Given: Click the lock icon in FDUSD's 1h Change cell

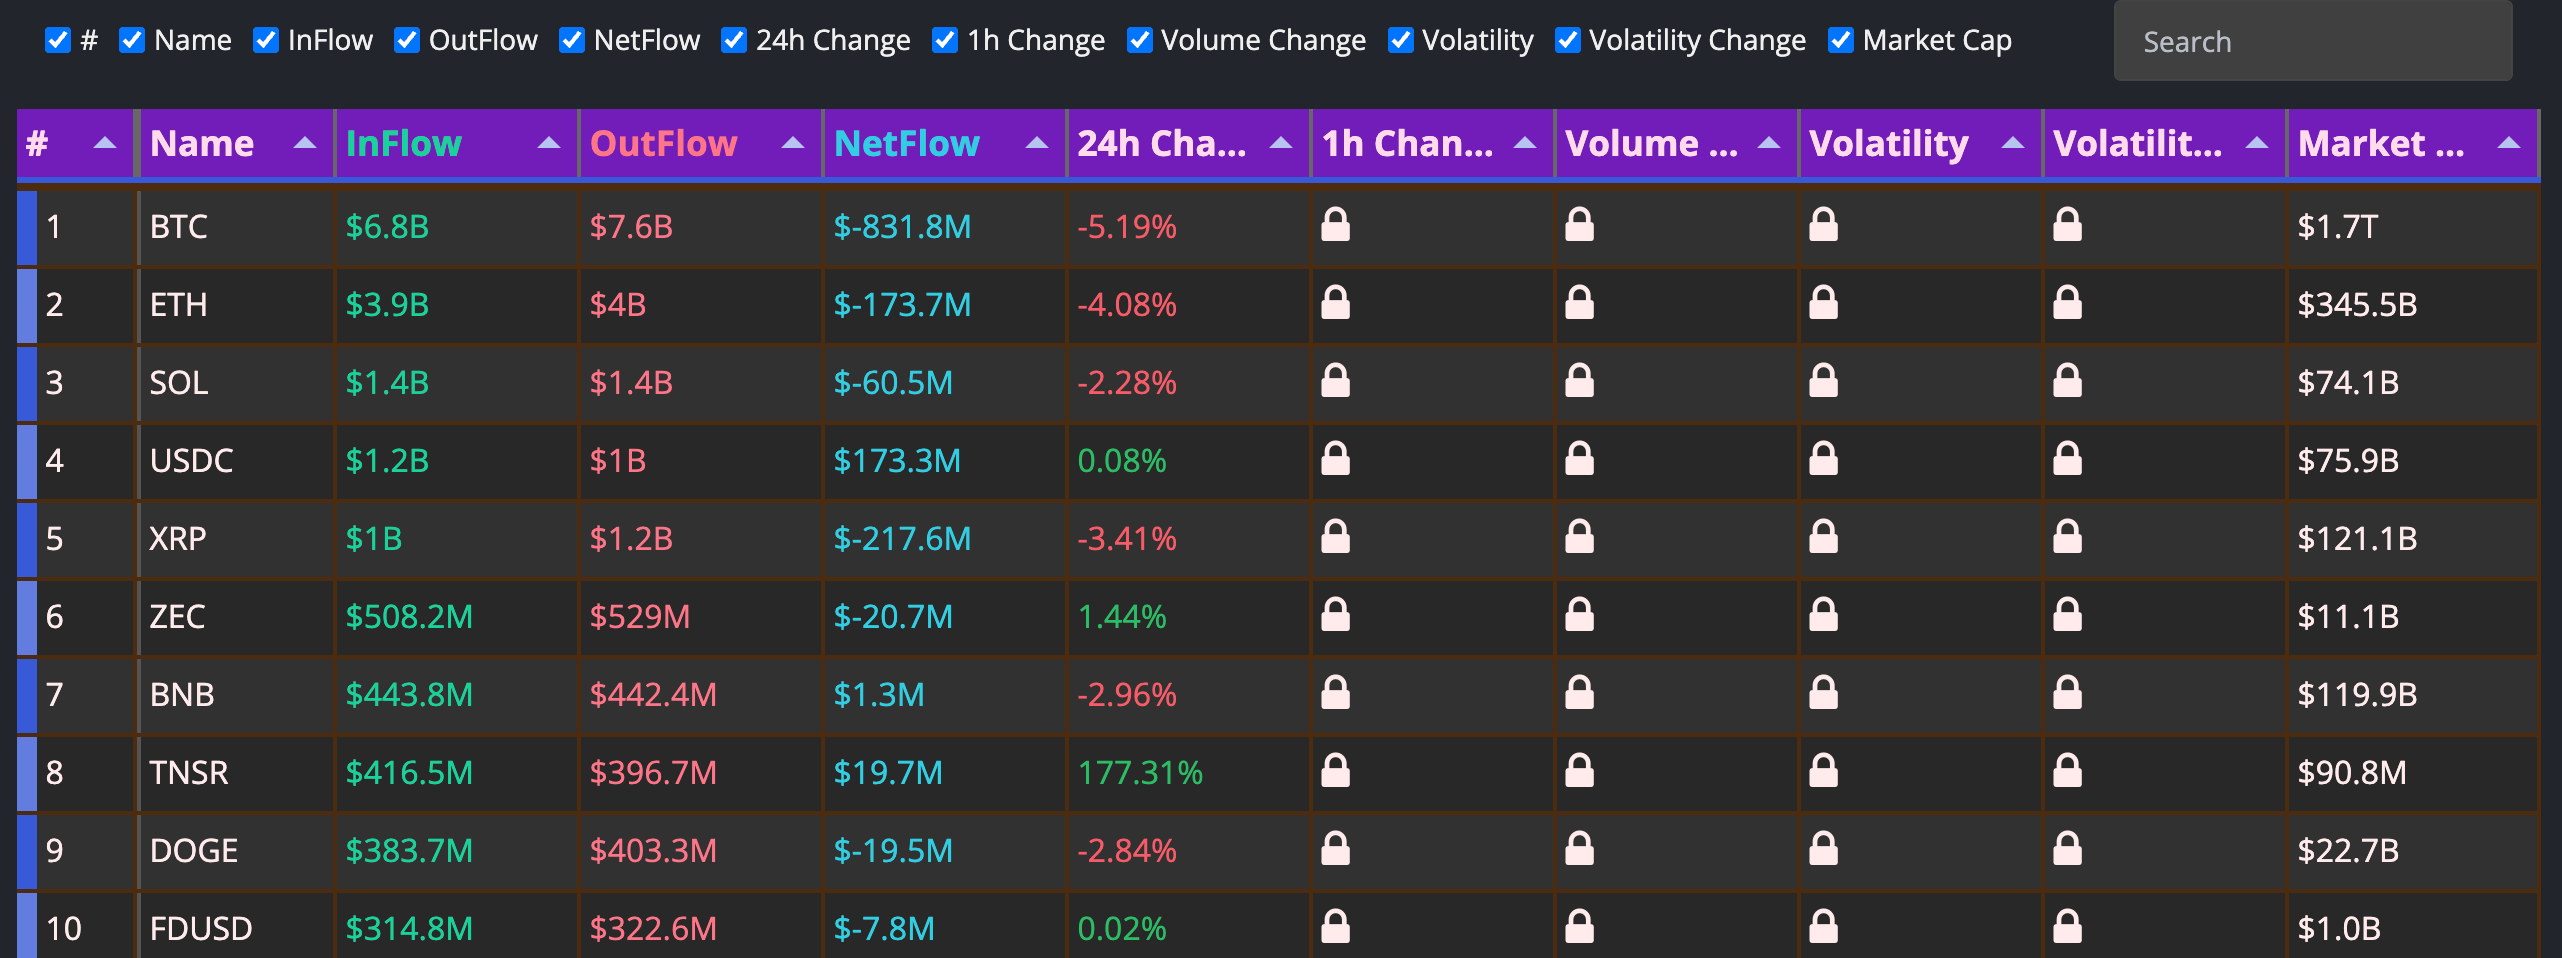Looking at the screenshot, I should coord(1337,928).
